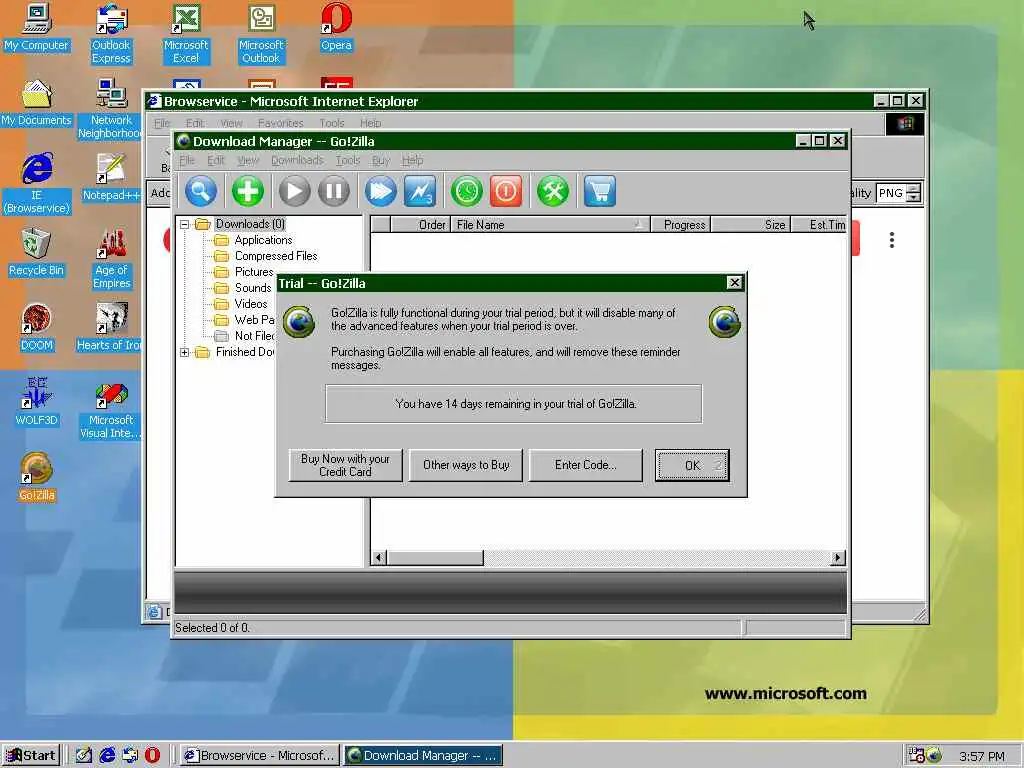Click the blue double-arrow fast forward icon
Image resolution: width=1024 pixels, height=768 pixels.
[381, 191]
